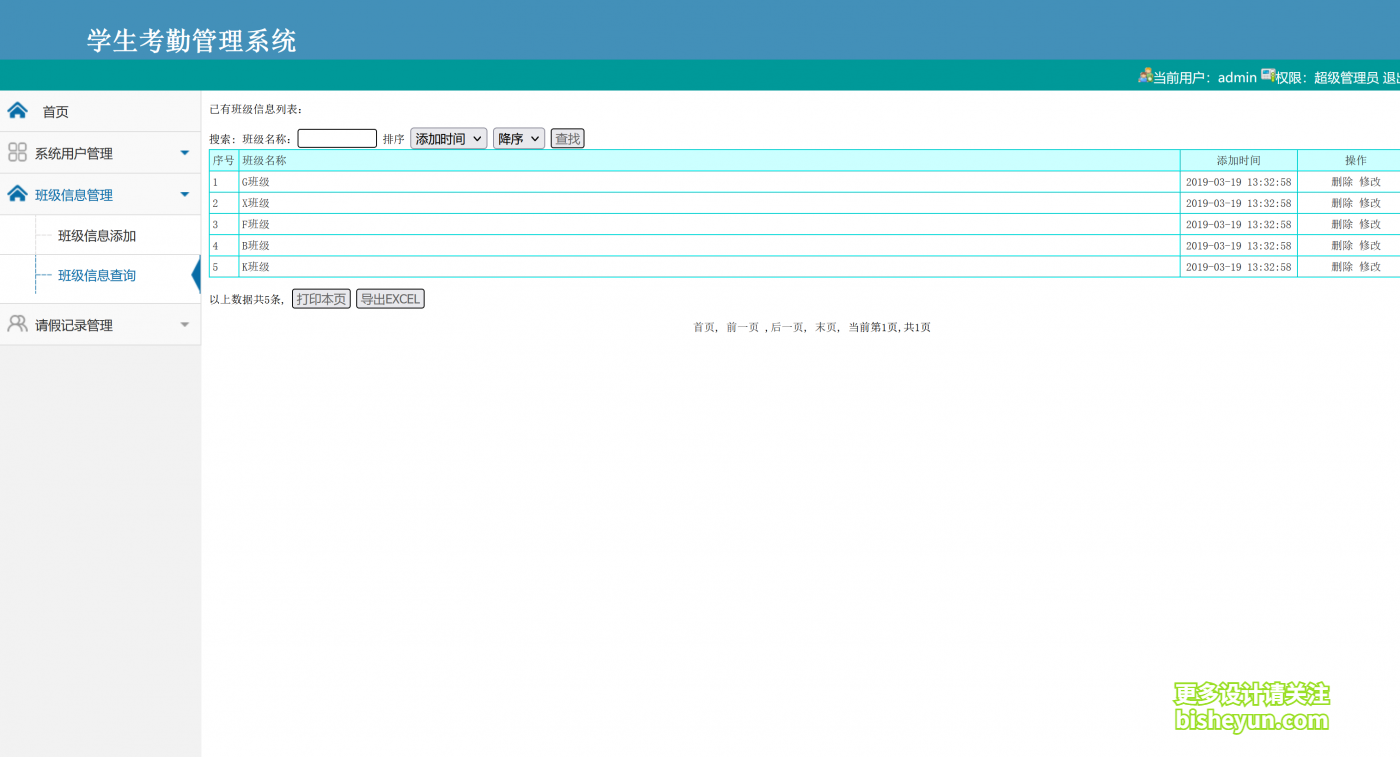Viewport: 1400px width, 757px height.
Task: Click the 当前第1页,共1页 text
Action: point(889,327)
